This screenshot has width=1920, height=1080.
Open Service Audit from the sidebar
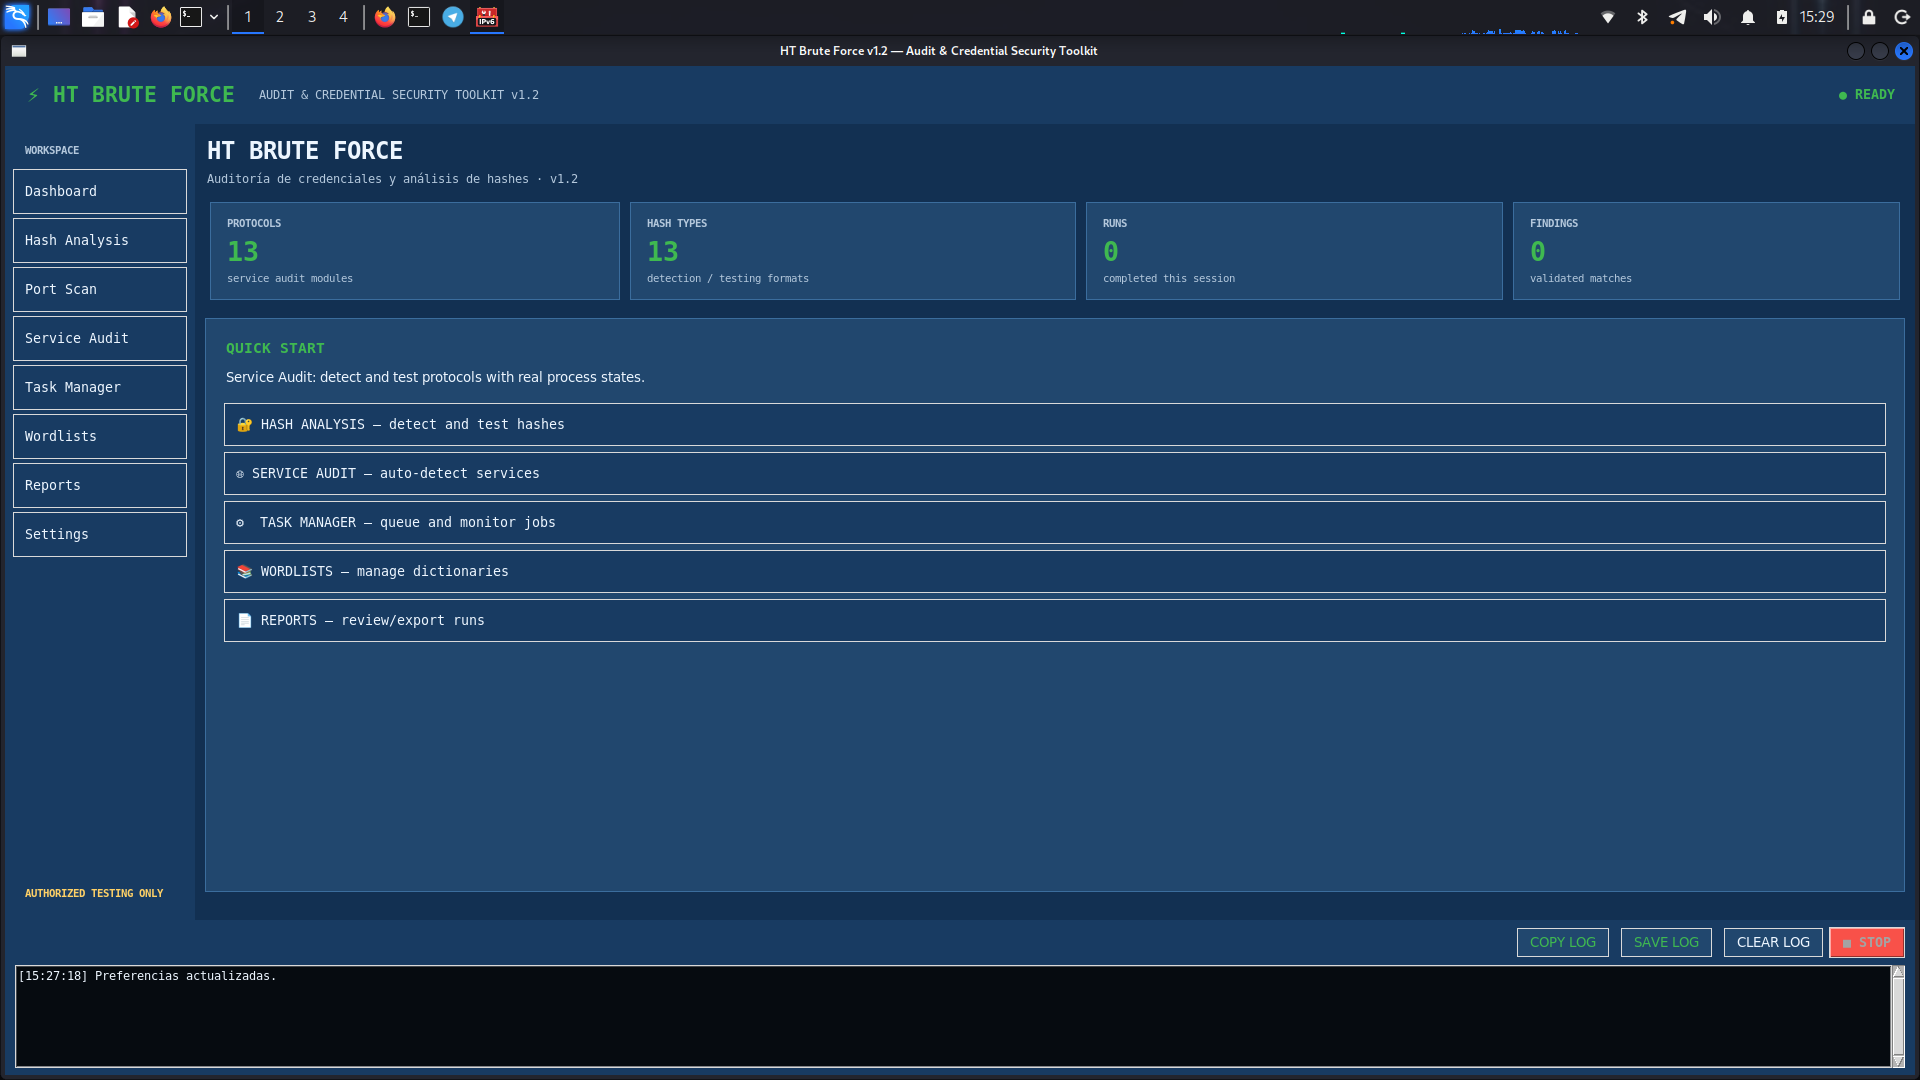(100, 338)
